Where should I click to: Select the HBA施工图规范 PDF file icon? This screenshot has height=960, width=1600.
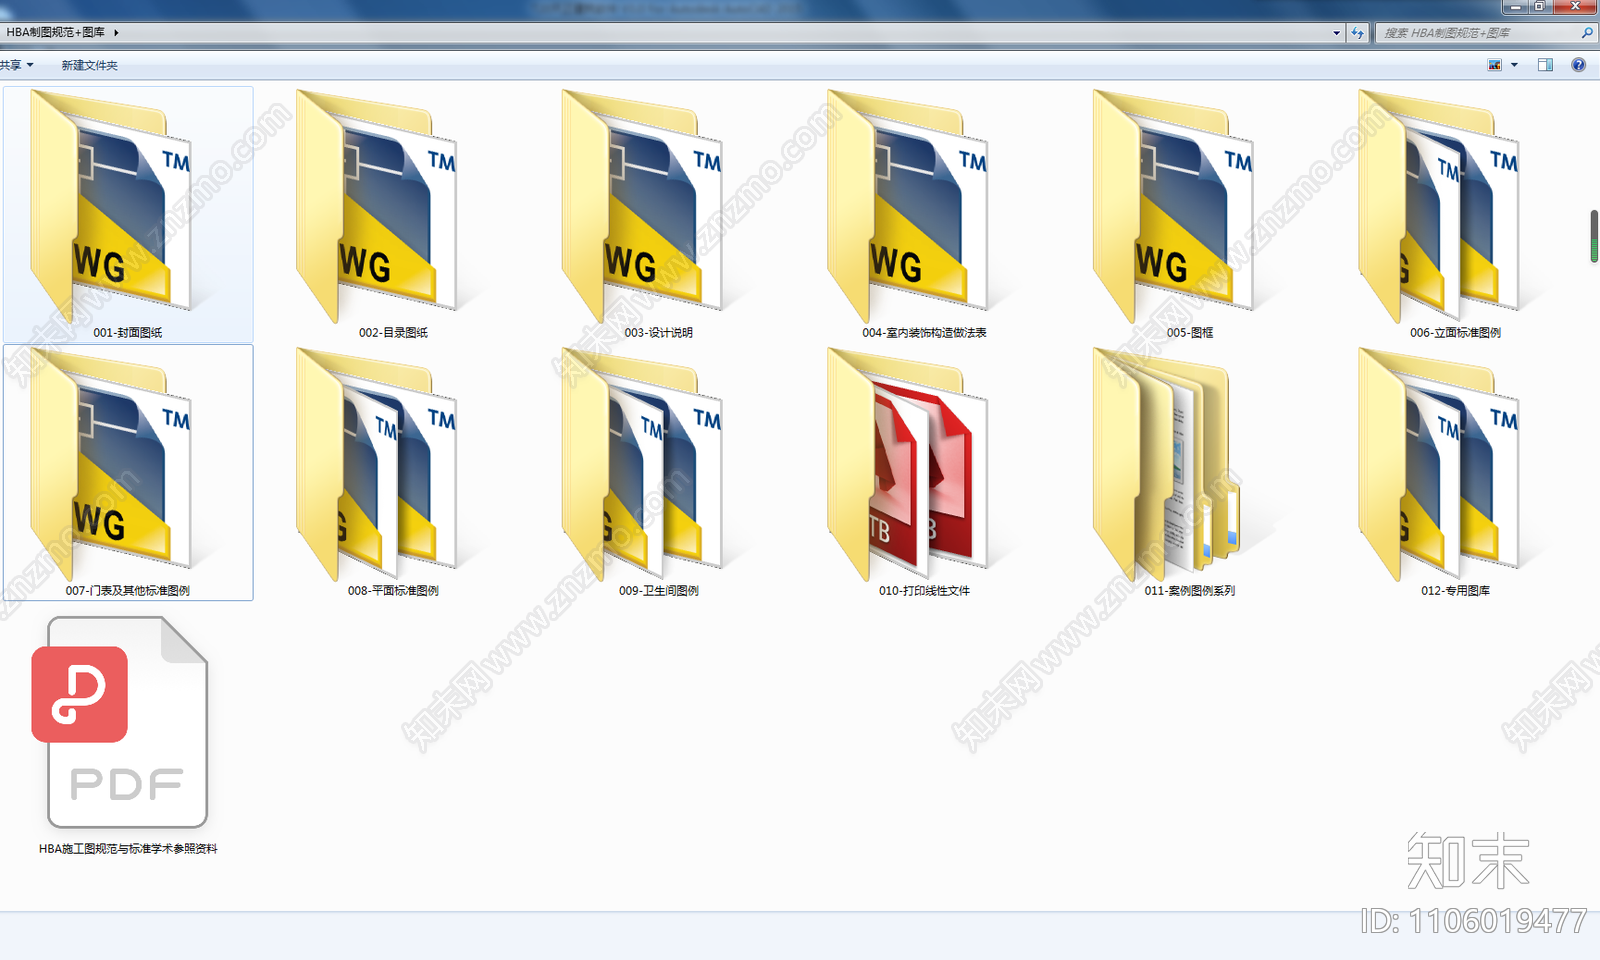(x=120, y=722)
